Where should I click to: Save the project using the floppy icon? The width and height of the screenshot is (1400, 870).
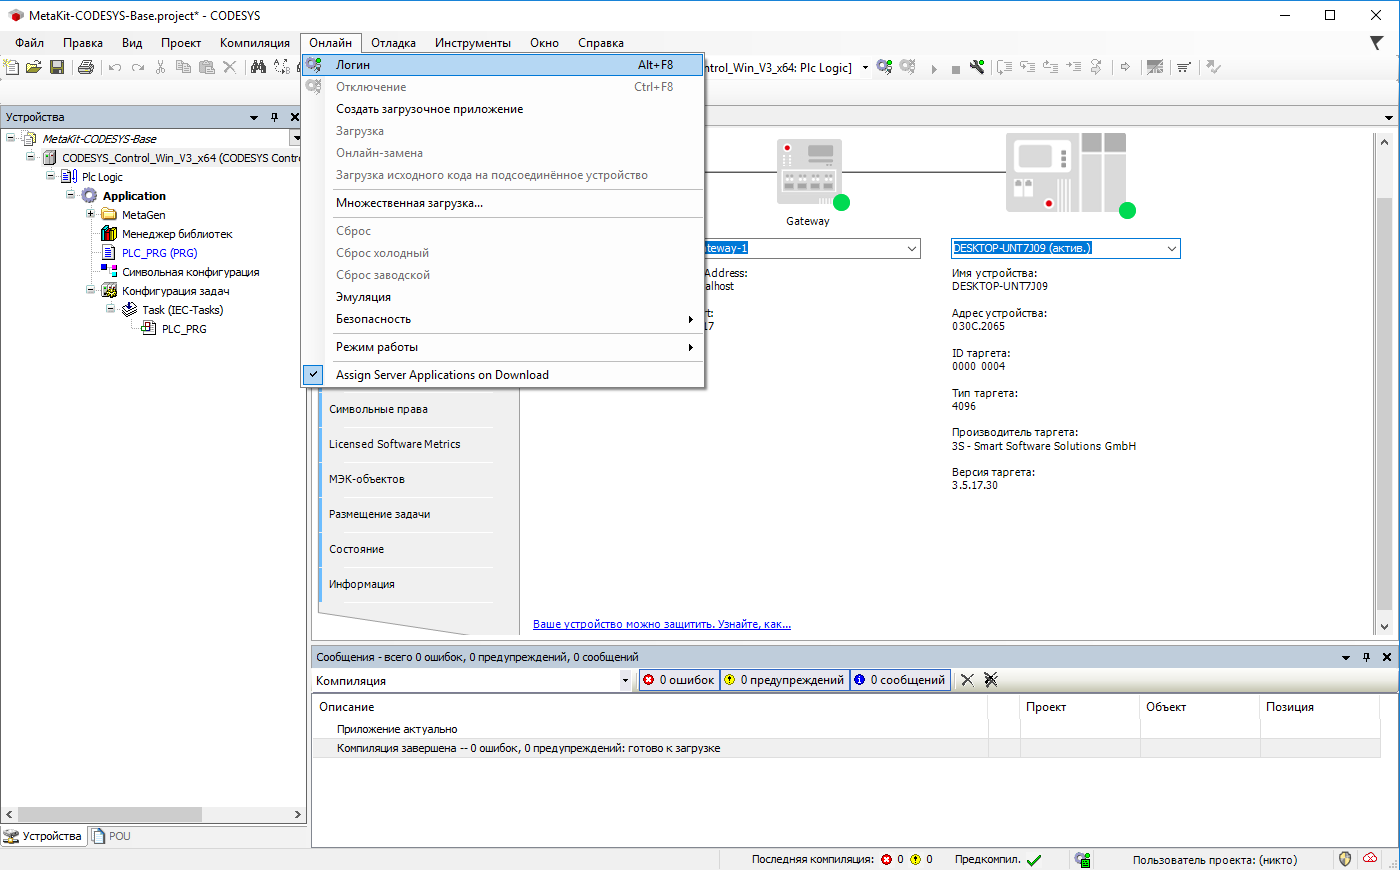click(x=57, y=67)
